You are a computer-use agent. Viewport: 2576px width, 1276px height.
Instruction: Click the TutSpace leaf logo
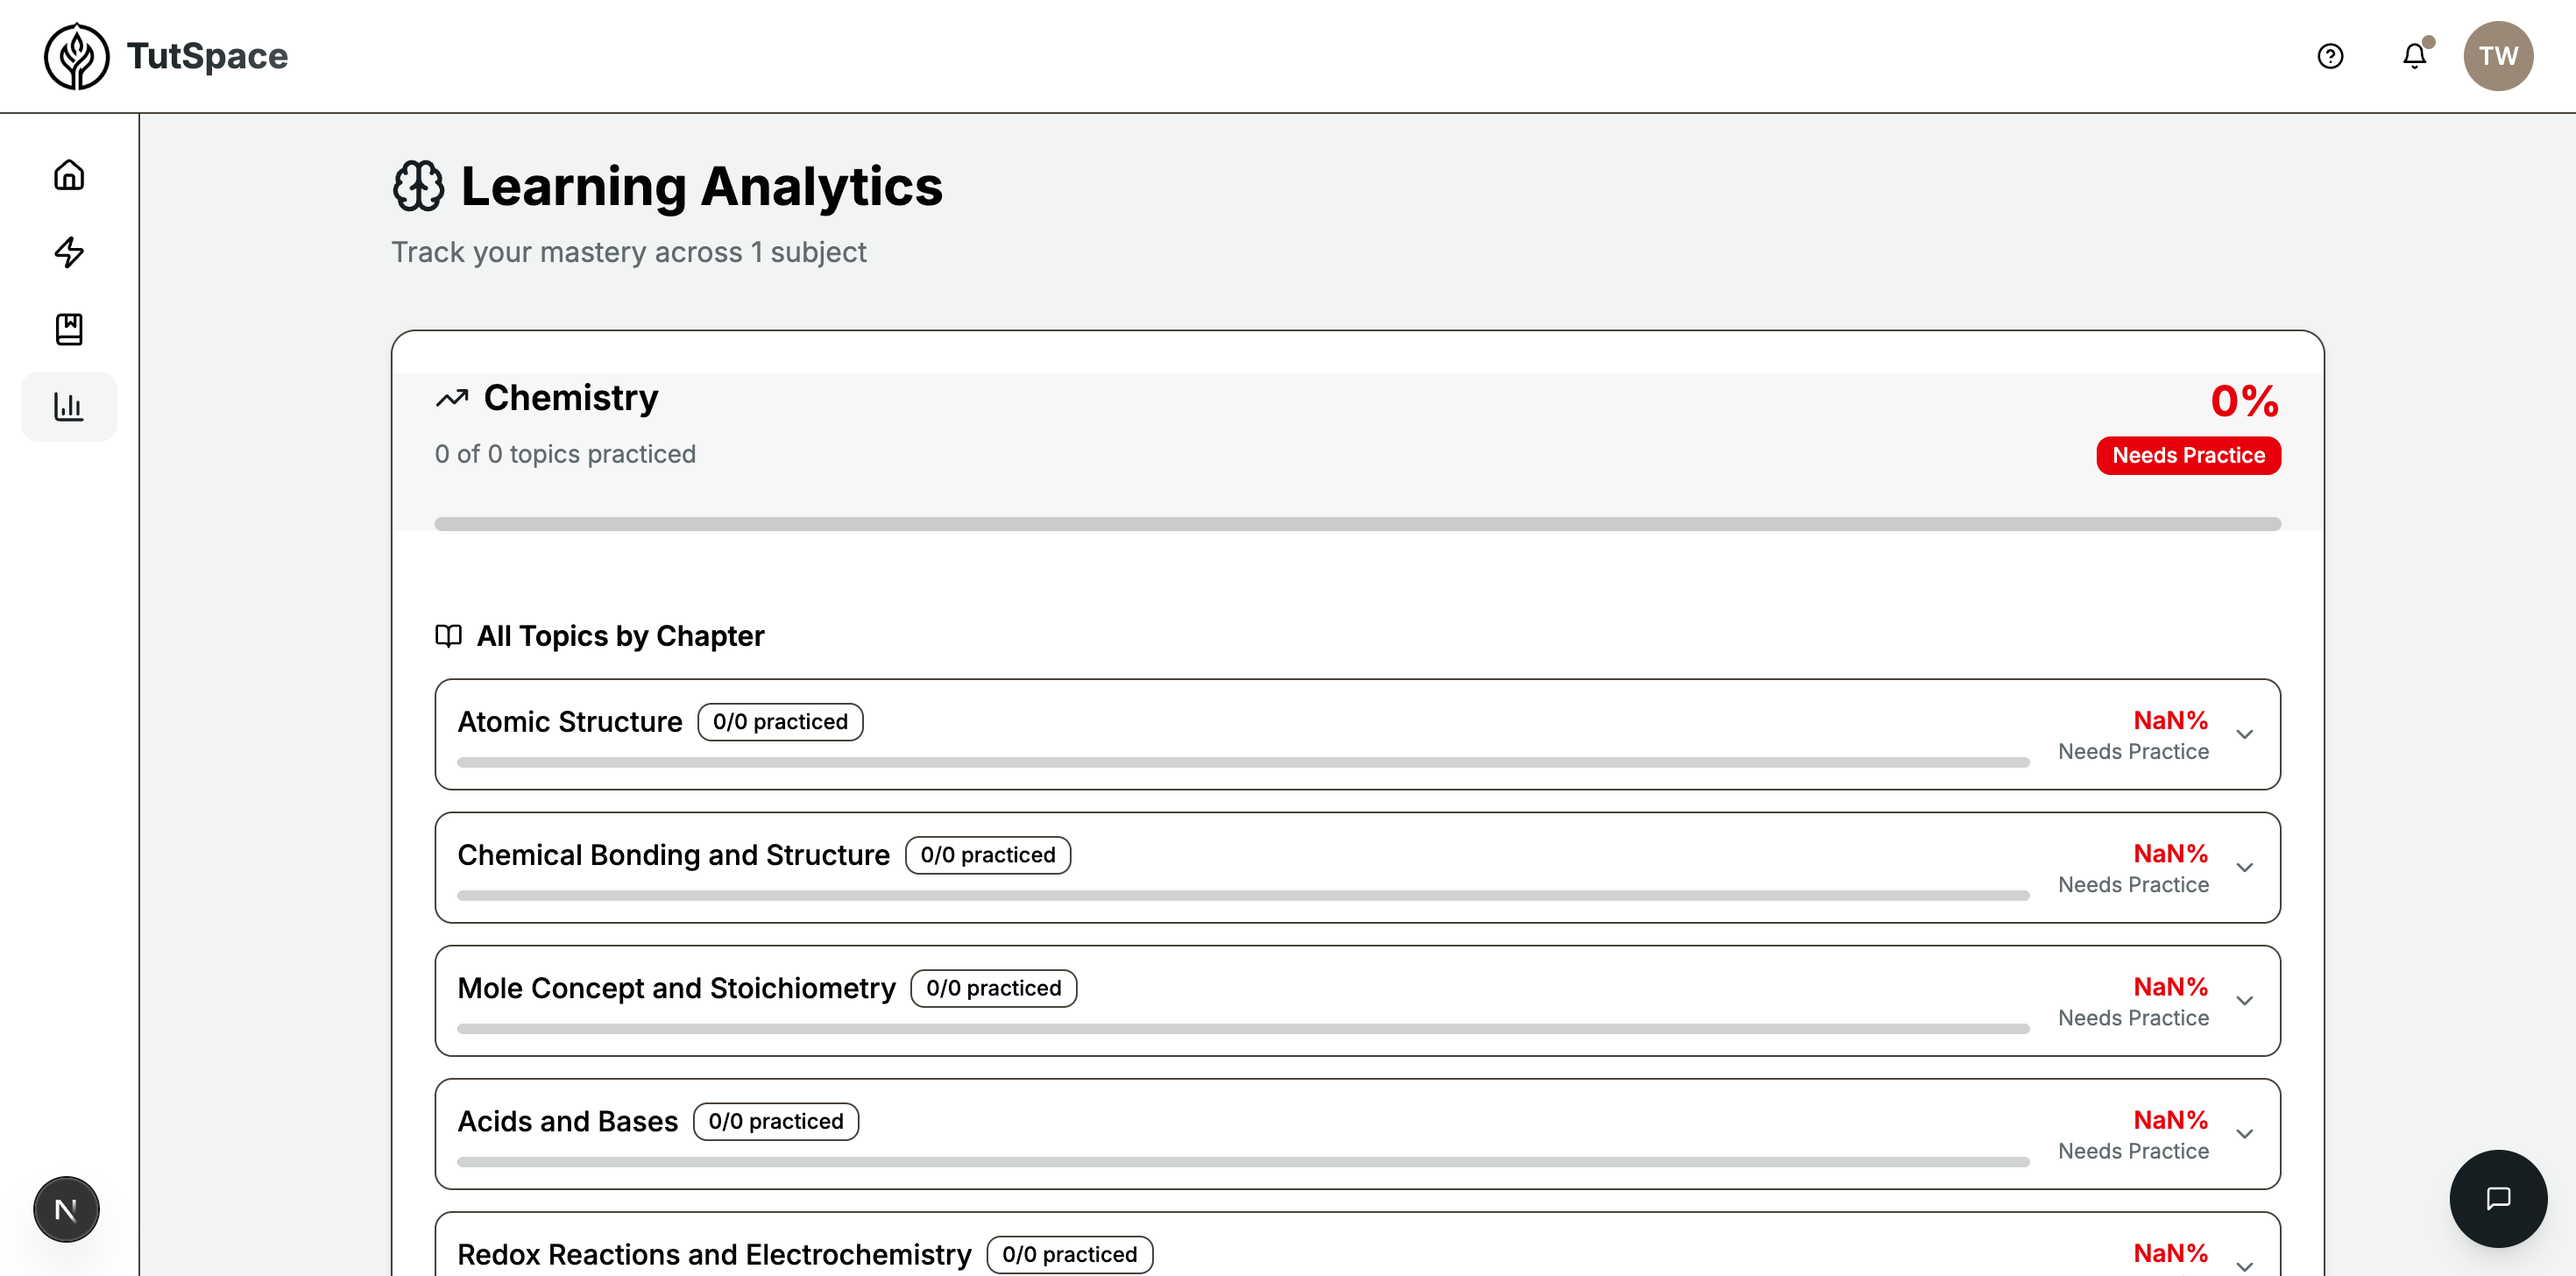[77, 56]
